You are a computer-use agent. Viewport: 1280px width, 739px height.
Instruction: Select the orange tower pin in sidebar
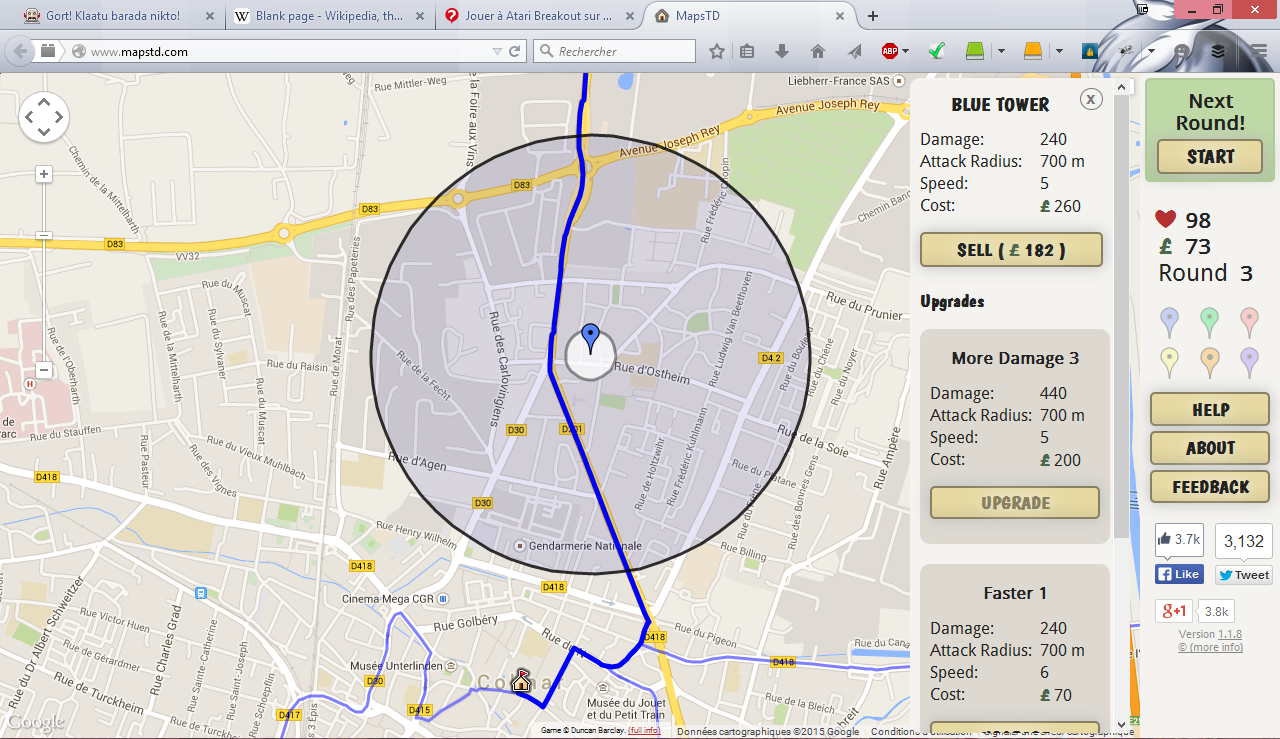[1209, 362]
